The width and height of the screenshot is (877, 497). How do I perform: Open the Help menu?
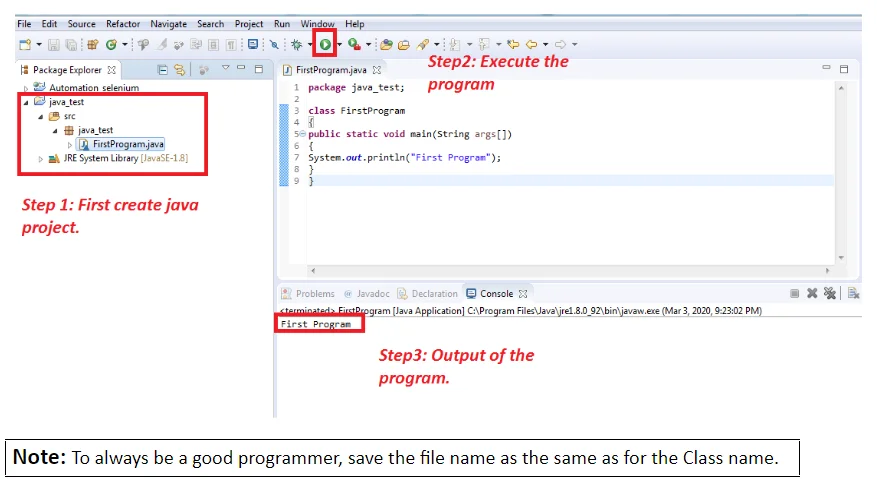pyautogui.click(x=355, y=24)
